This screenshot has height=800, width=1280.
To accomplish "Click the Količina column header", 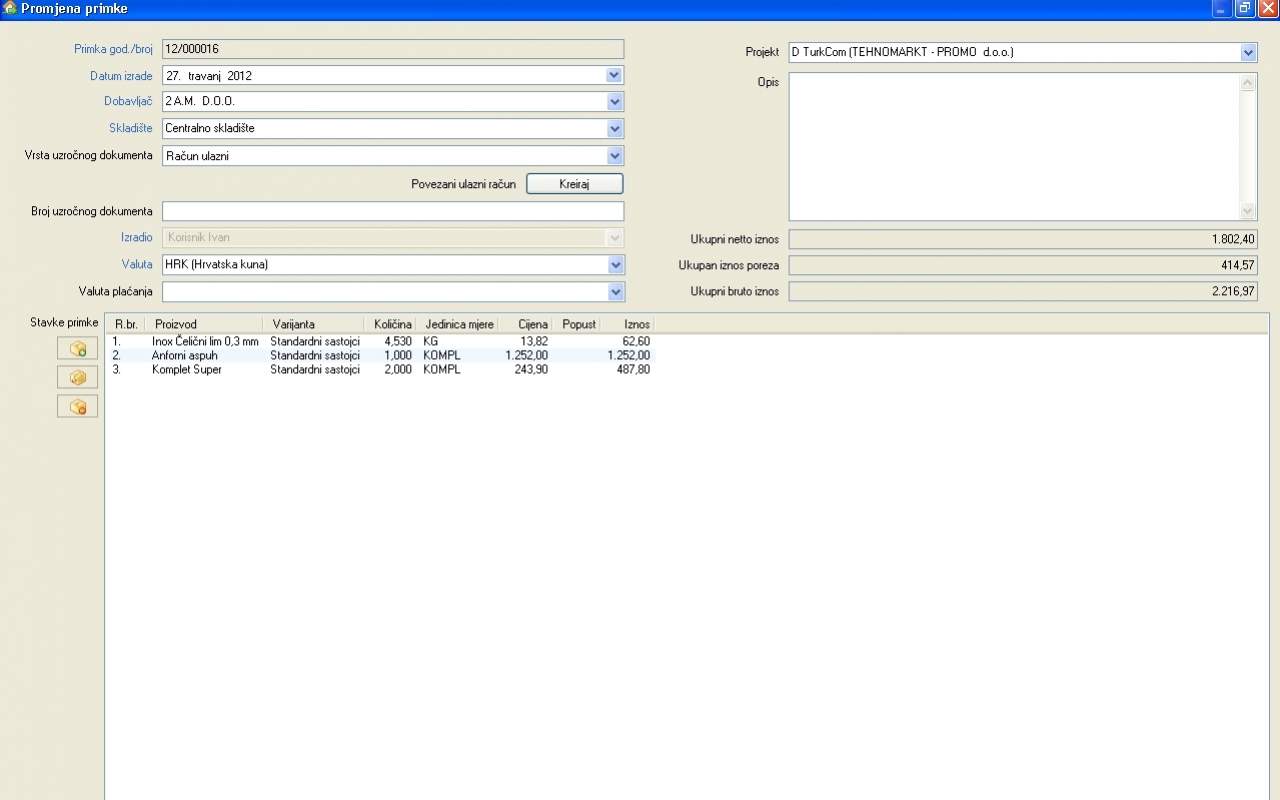I will pyautogui.click(x=392, y=324).
